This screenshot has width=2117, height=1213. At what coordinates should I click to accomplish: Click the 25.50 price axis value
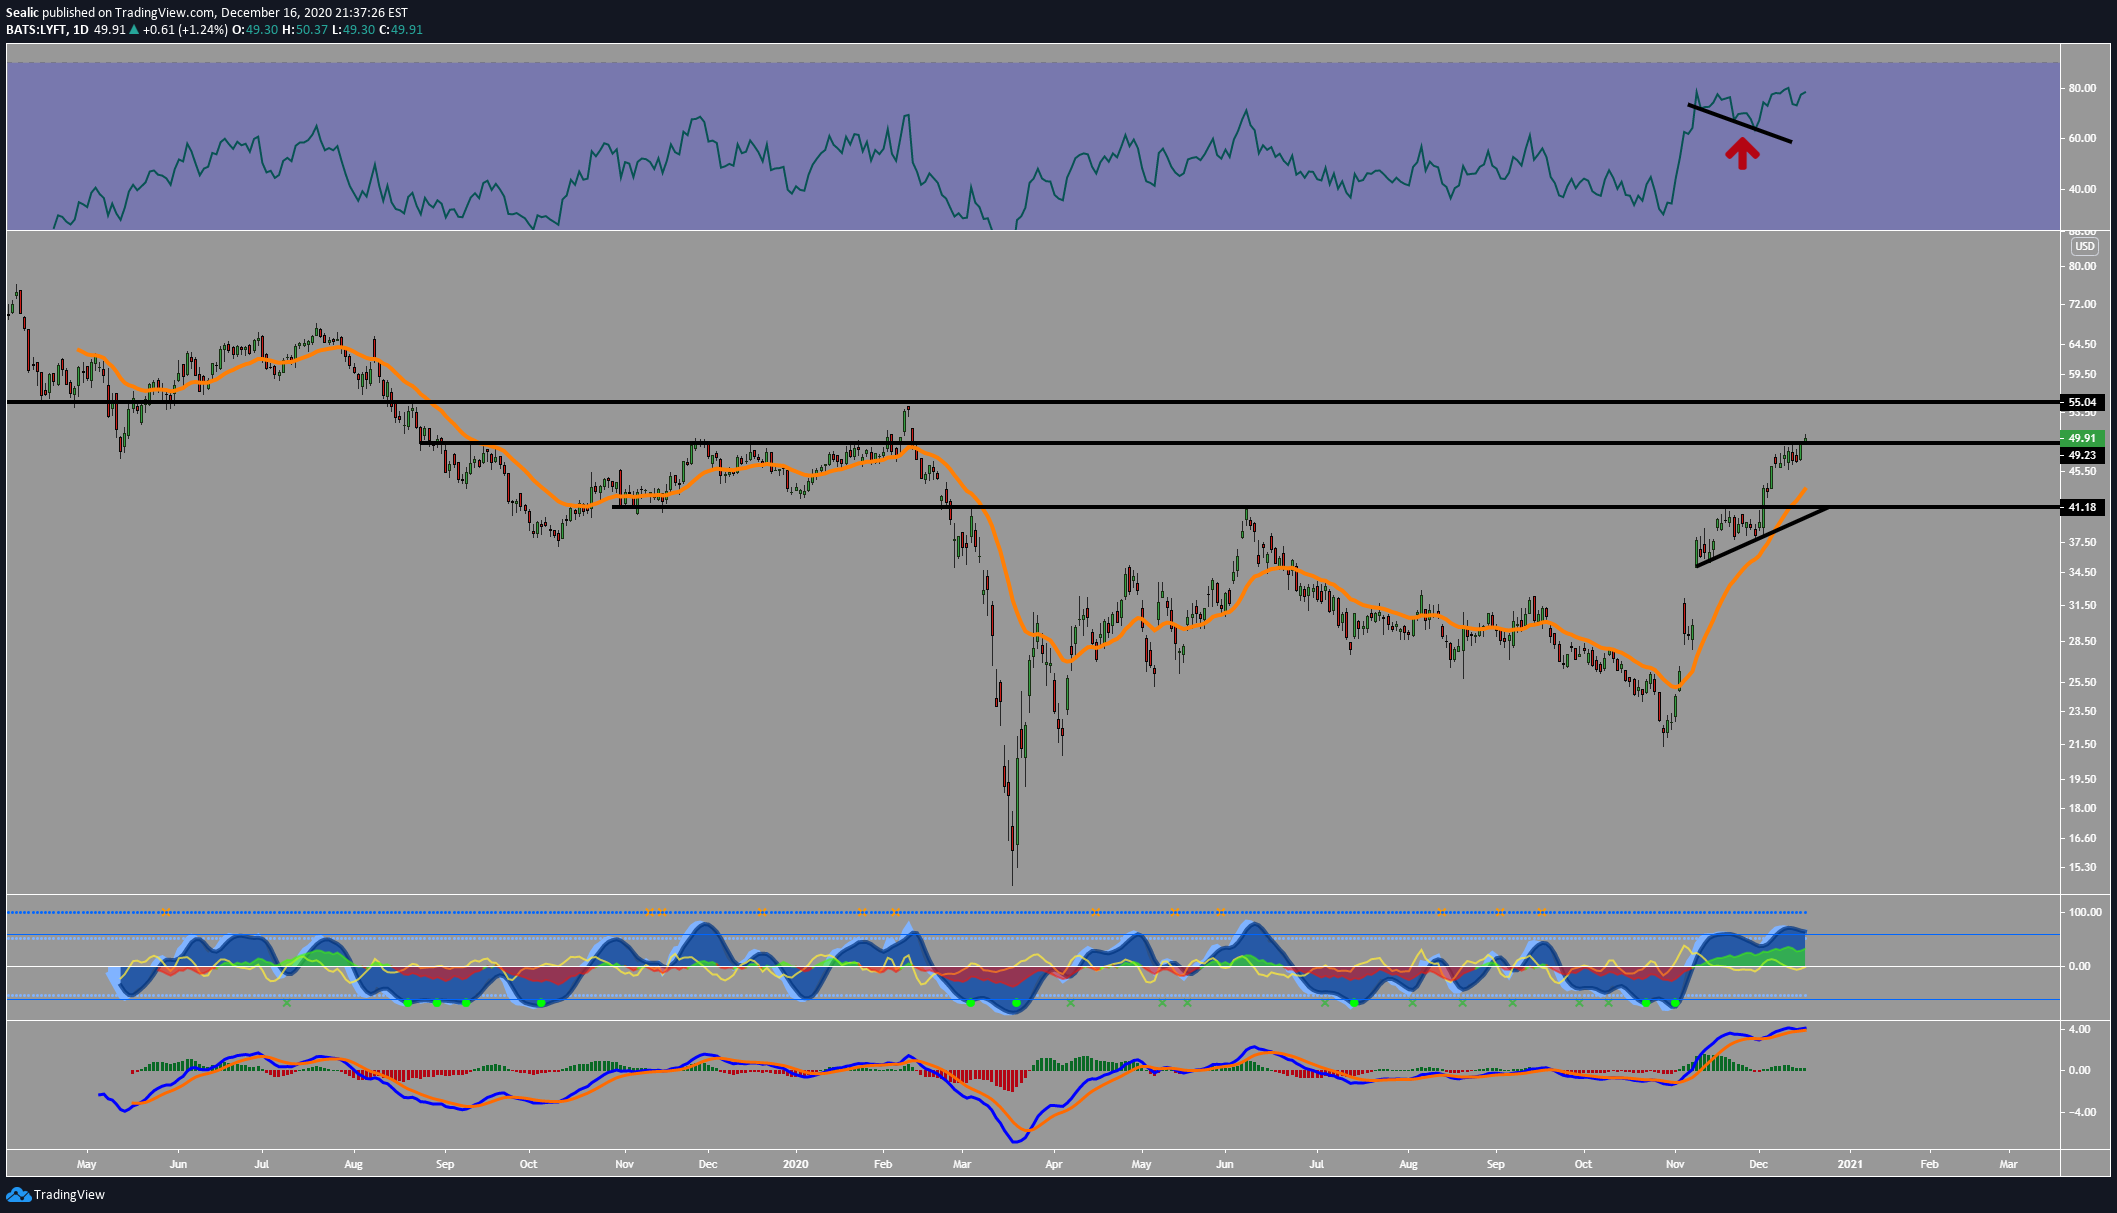pyautogui.click(x=2082, y=682)
